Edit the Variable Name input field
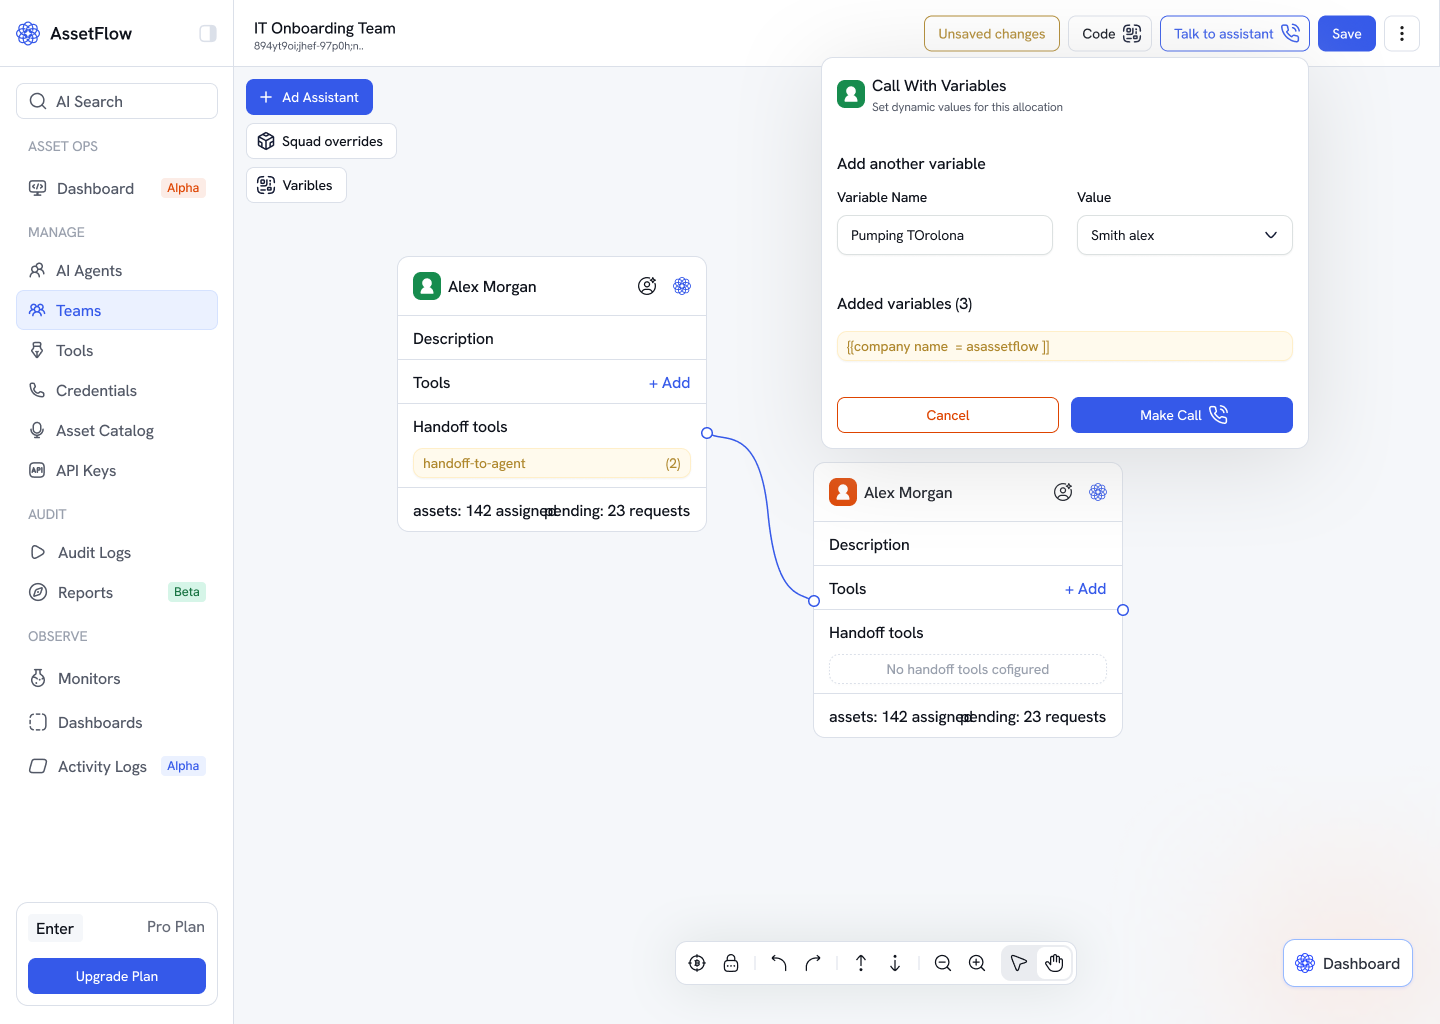Screen dimensions: 1440x1024 click(x=945, y=235)
